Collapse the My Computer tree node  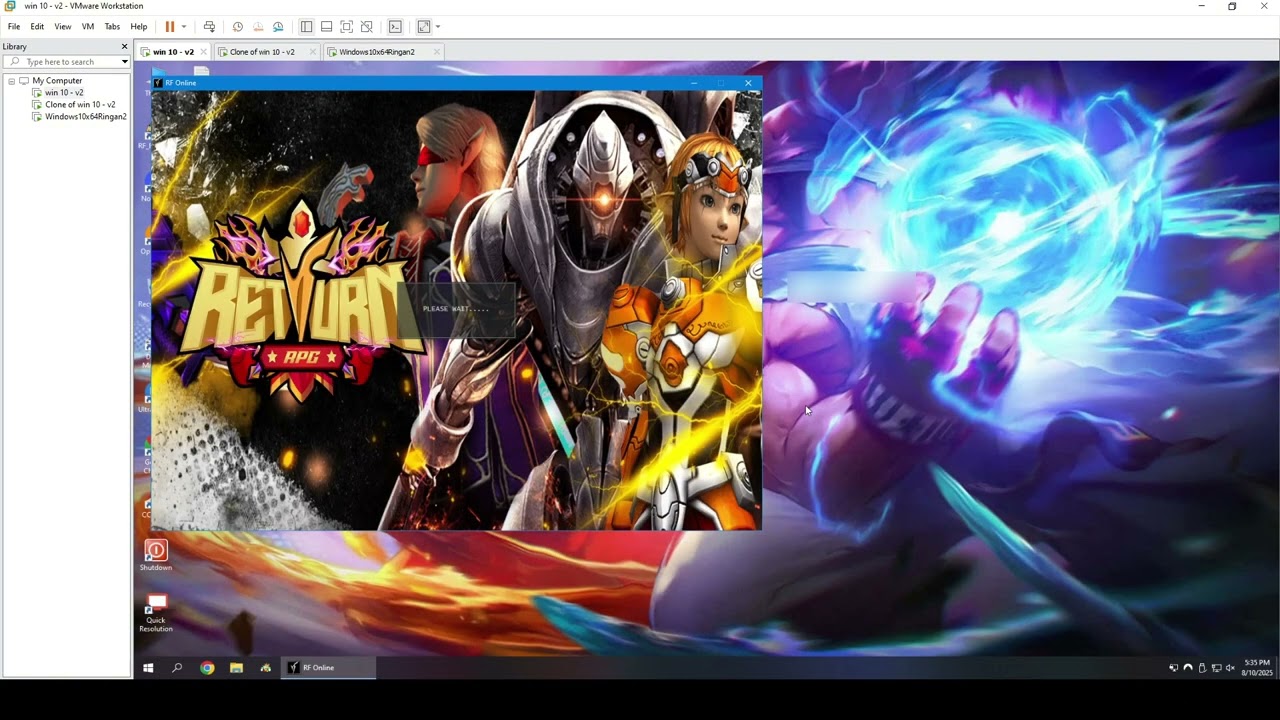(12, 81)
